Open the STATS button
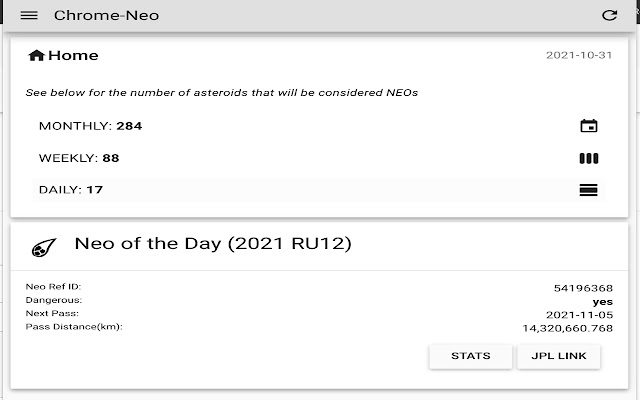This screenshot has height=400, width=640. [x=470, y=356]
